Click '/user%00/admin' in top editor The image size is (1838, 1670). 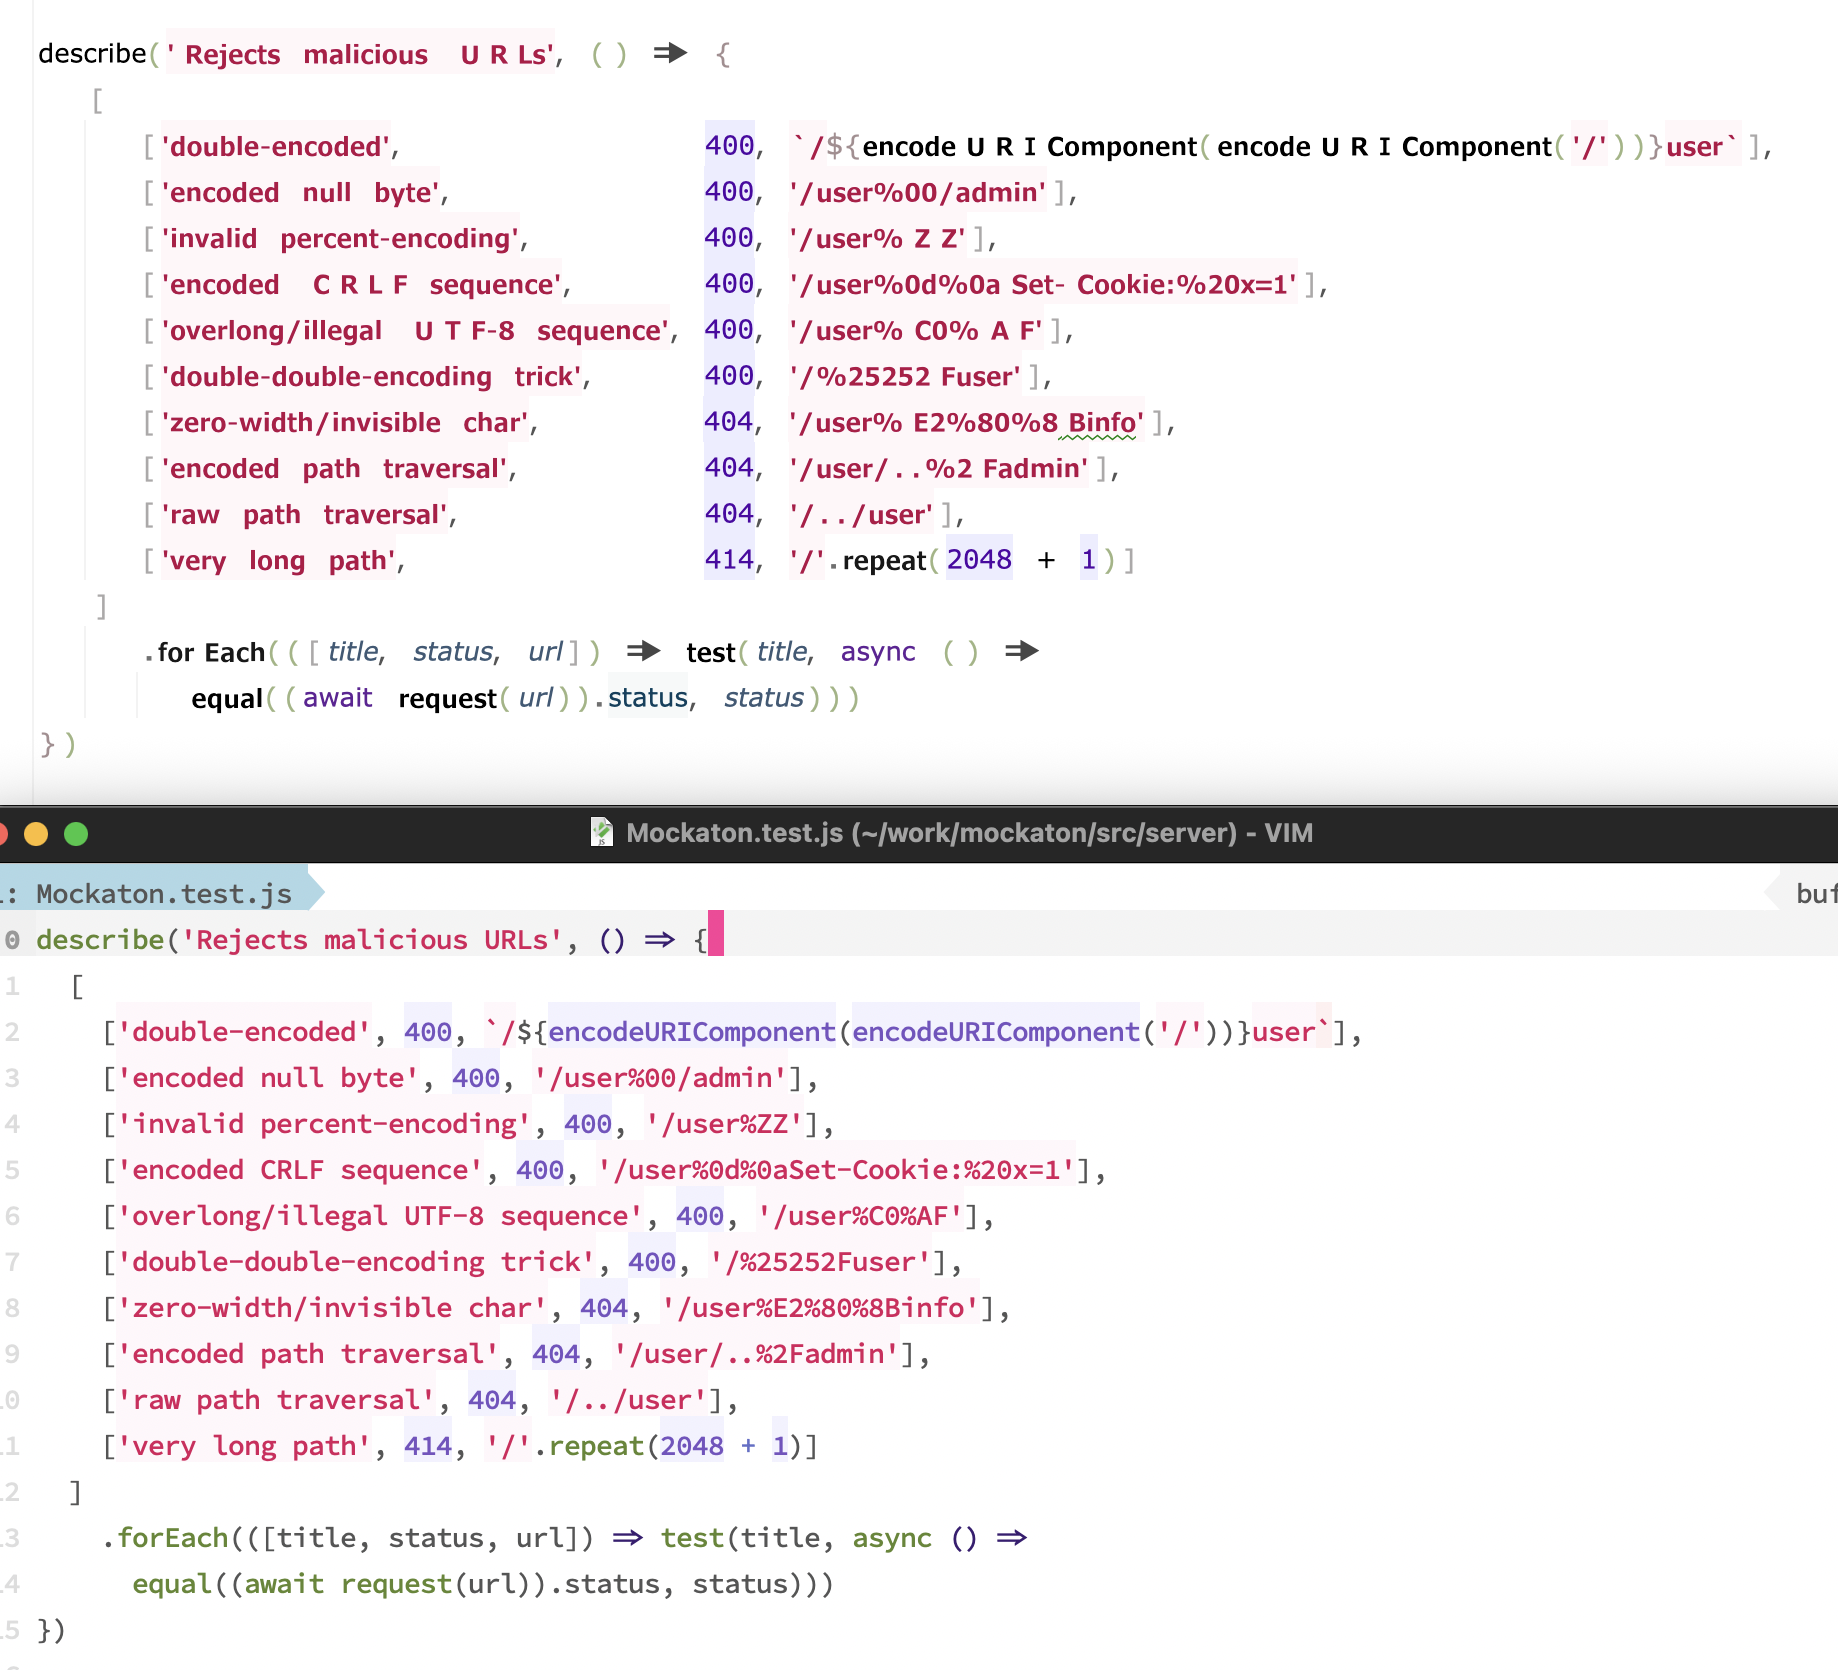(917, 192)
